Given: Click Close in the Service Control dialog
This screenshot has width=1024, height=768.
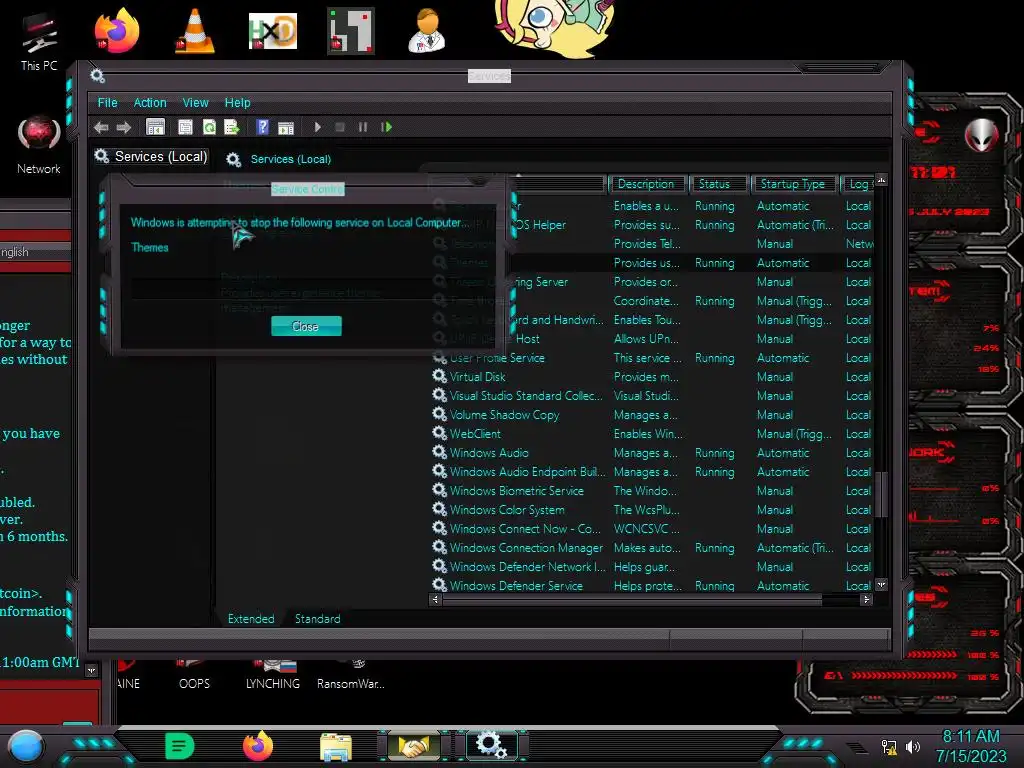Looking at the screenshot, I should 306,327.
